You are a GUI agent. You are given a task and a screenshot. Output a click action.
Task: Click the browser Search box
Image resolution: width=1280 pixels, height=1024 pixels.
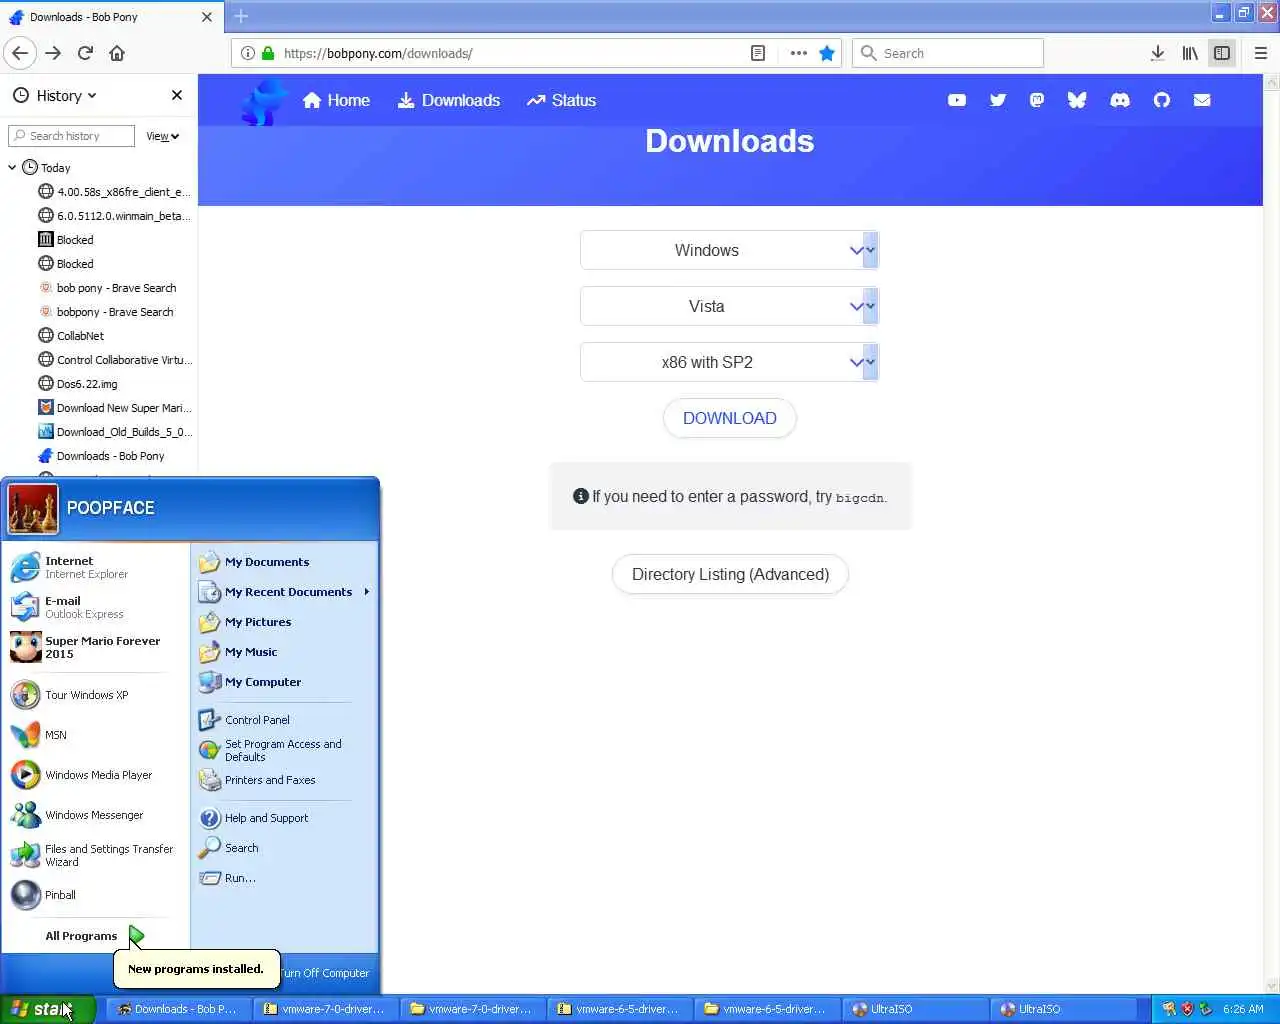click(947, 53)
